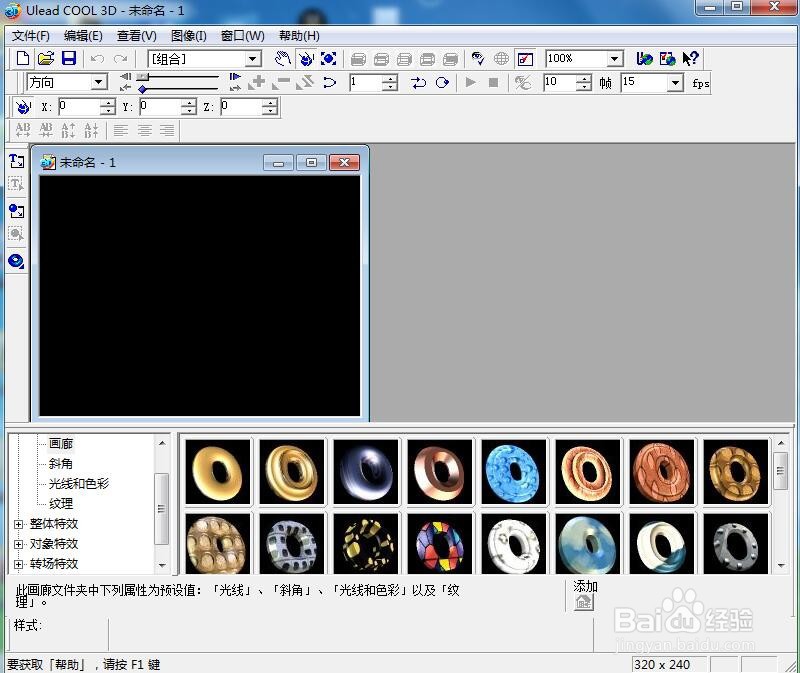
Task: Click the Insert Text tool in sidebar
Action: click(x=16, y=161)
